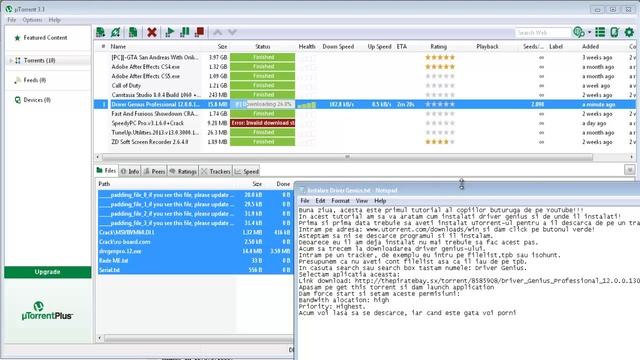The height and width of the screenshot is (360, 640).
Task: Click Move Up Queue arrow icon
Action: coord(218,32)
